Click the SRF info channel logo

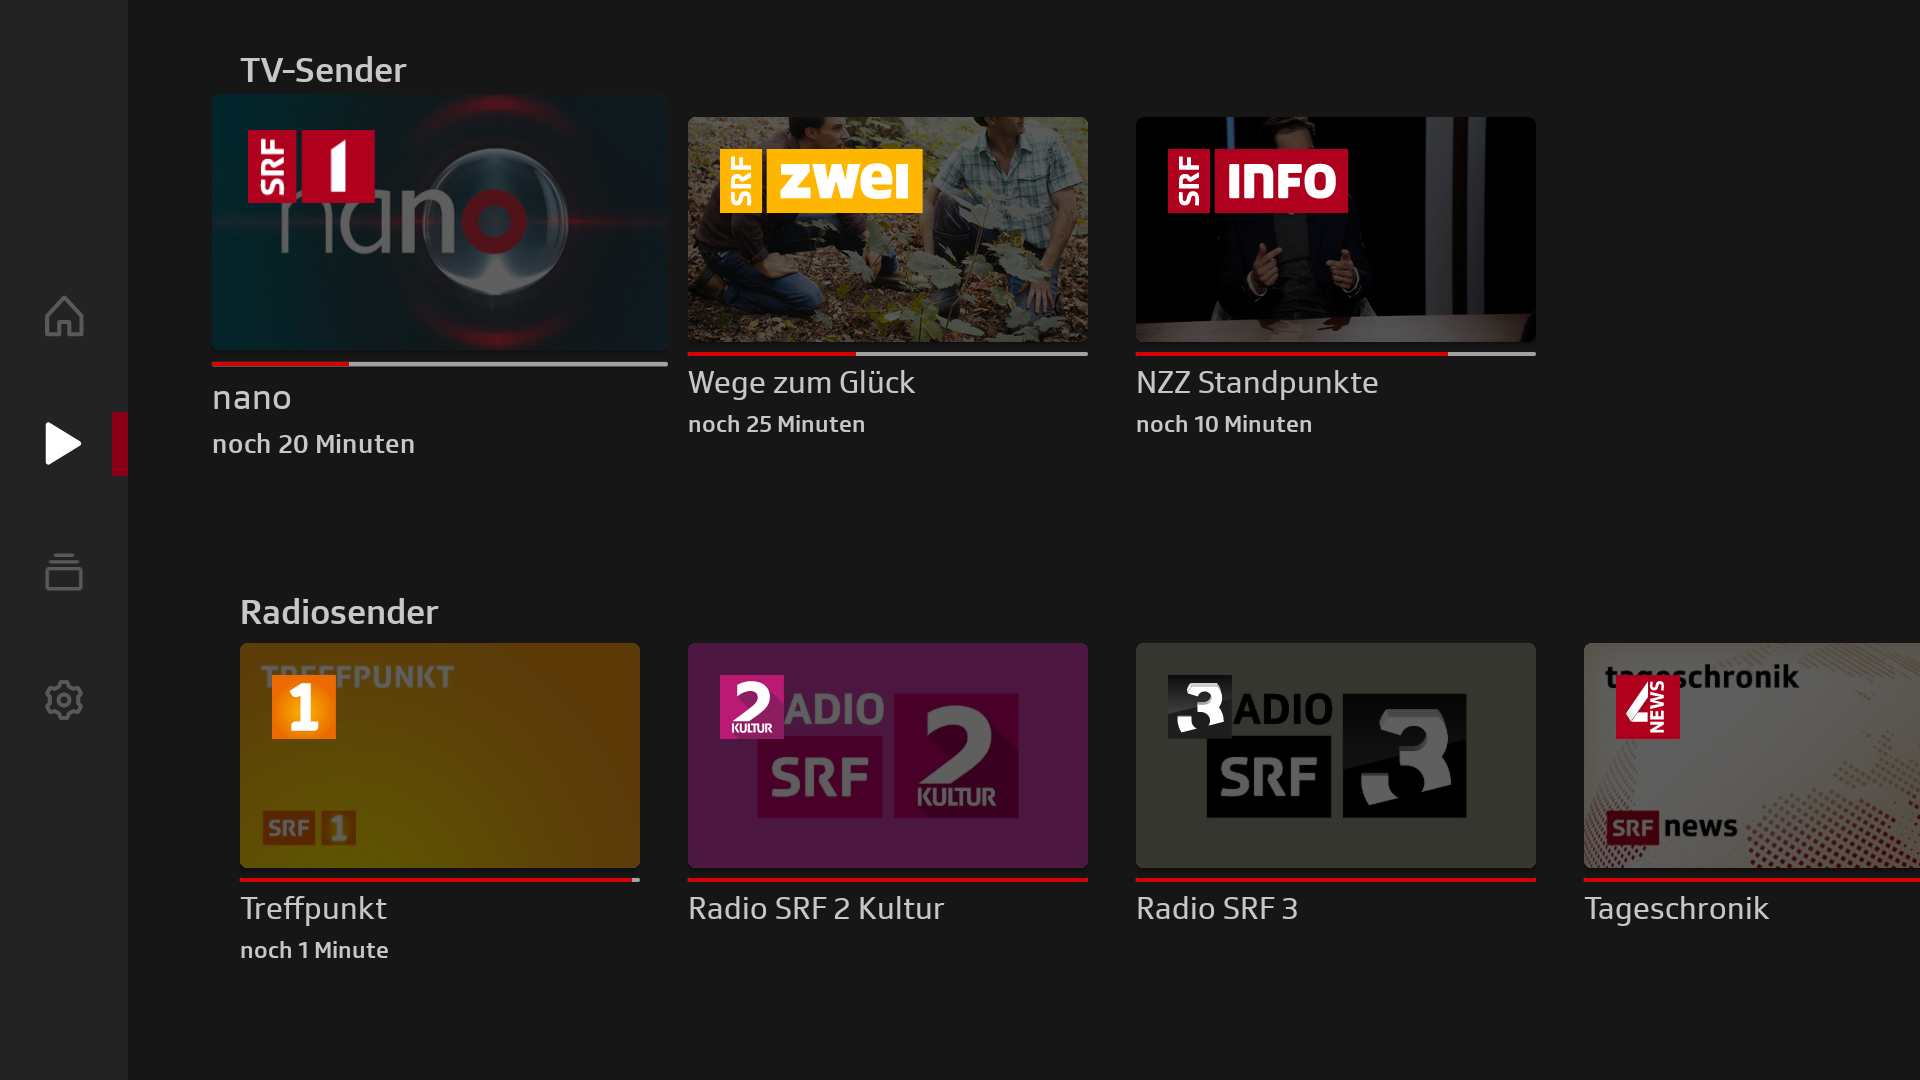[1257, 181]
